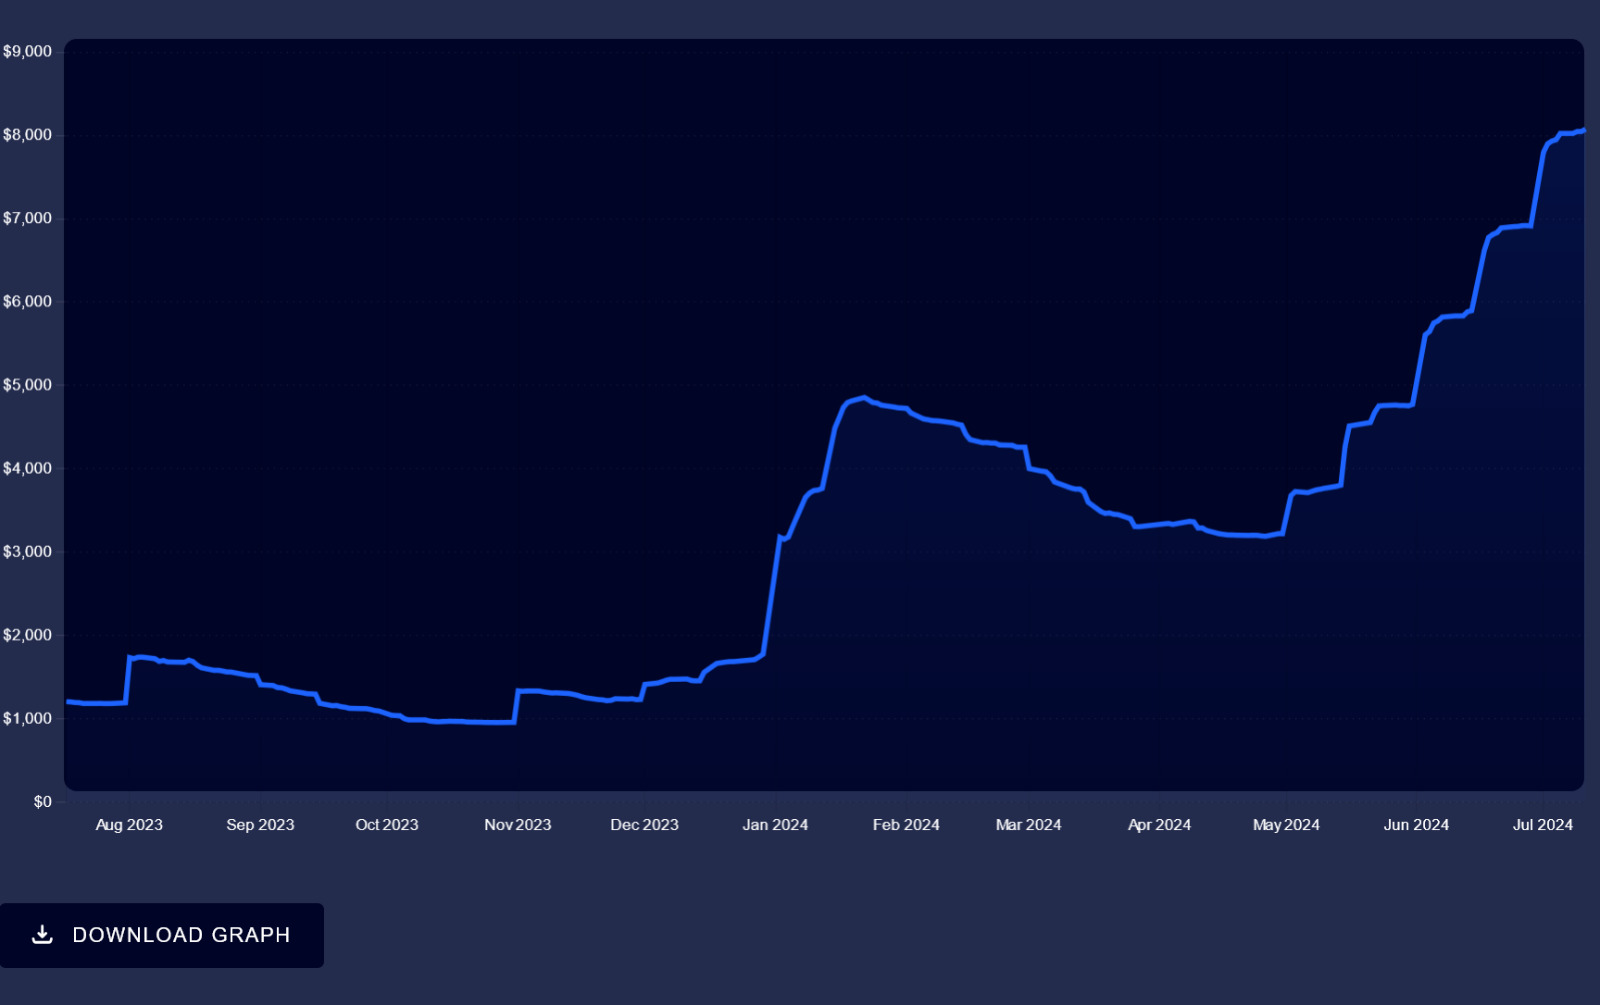Click the Oct 2023 axis label

click(x=387, y=825)
